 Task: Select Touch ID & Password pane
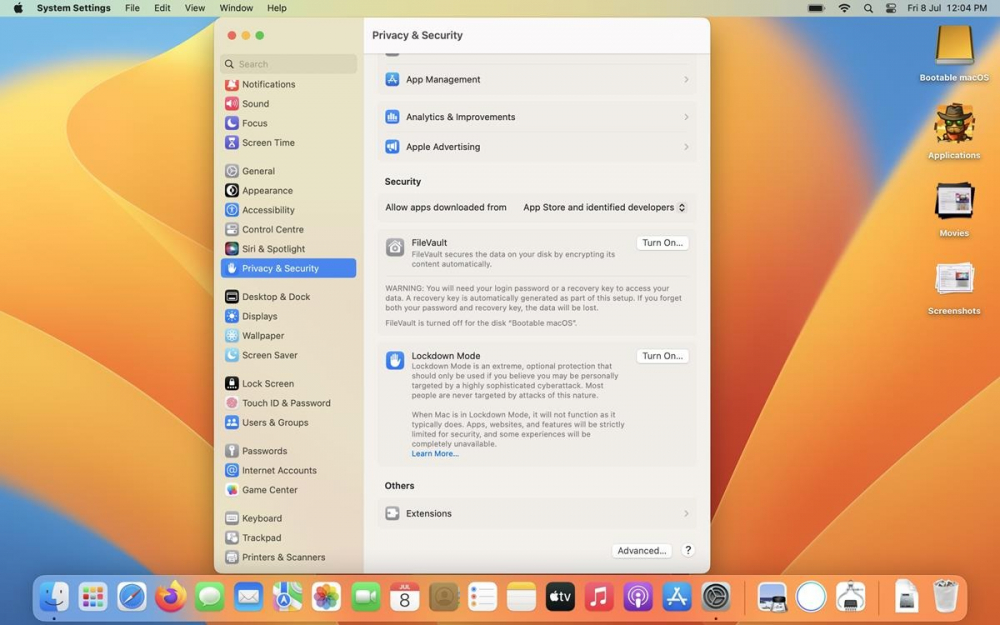pos(285,403)
